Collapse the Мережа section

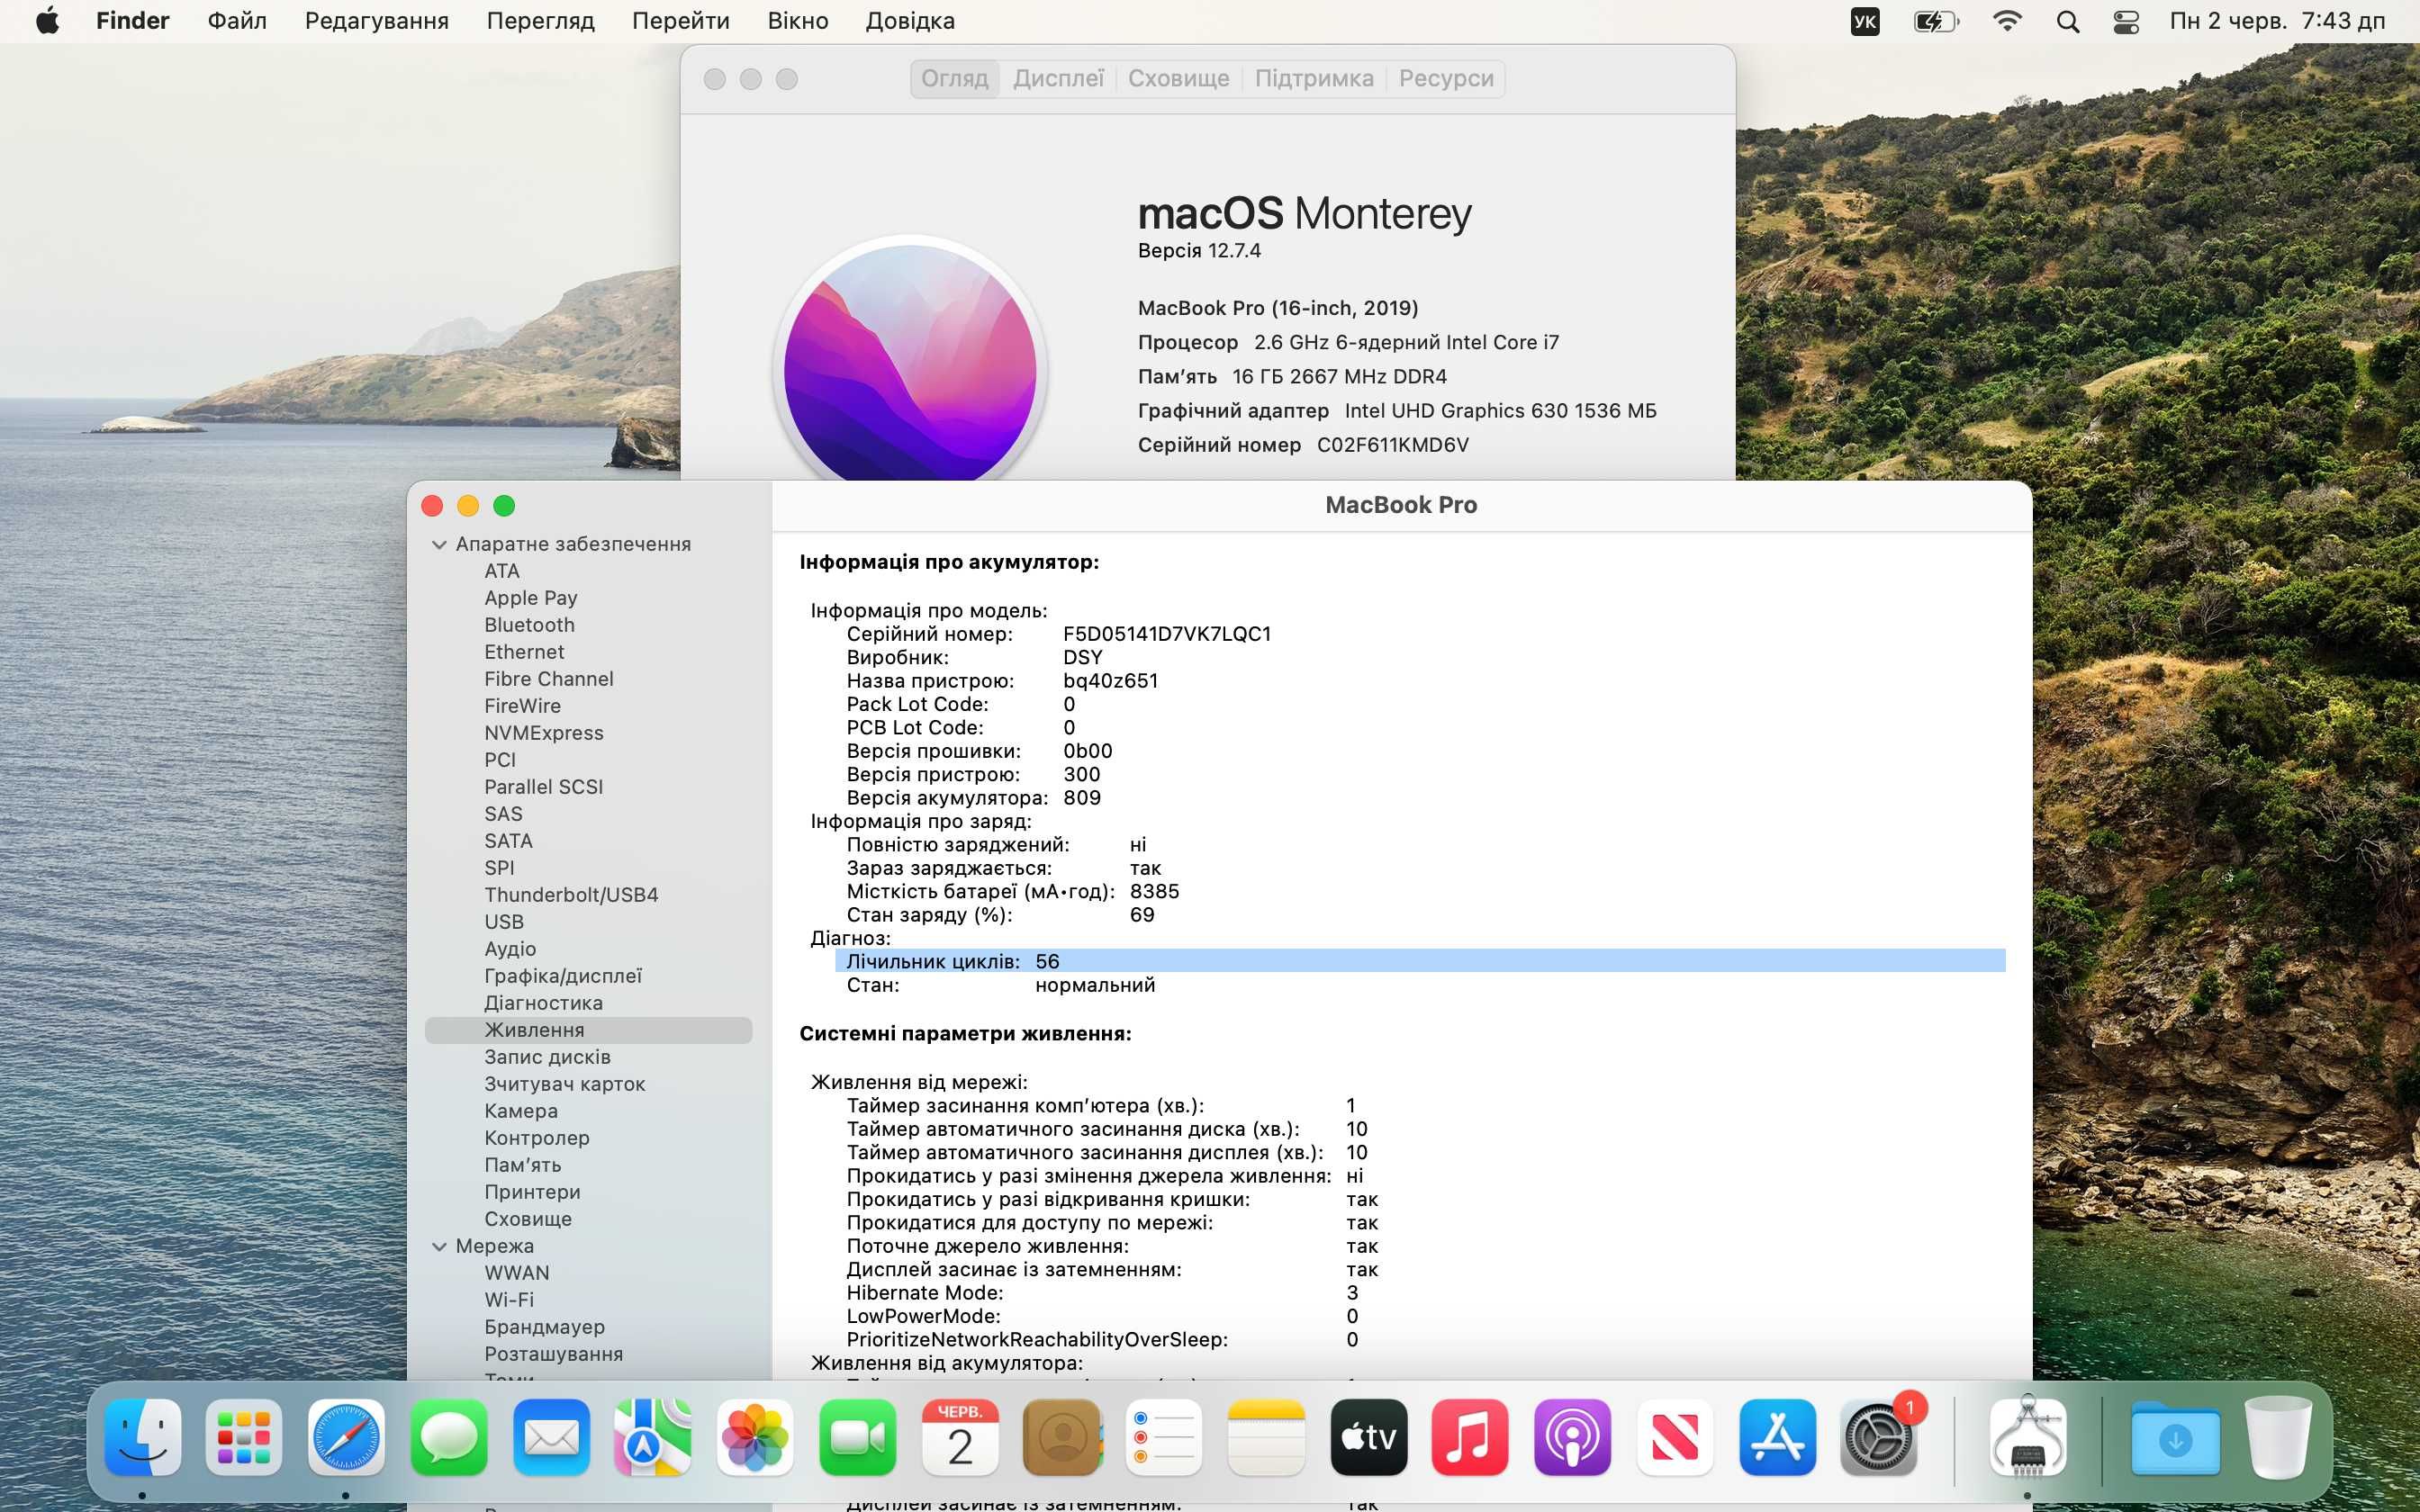(x=439, y=1246)
